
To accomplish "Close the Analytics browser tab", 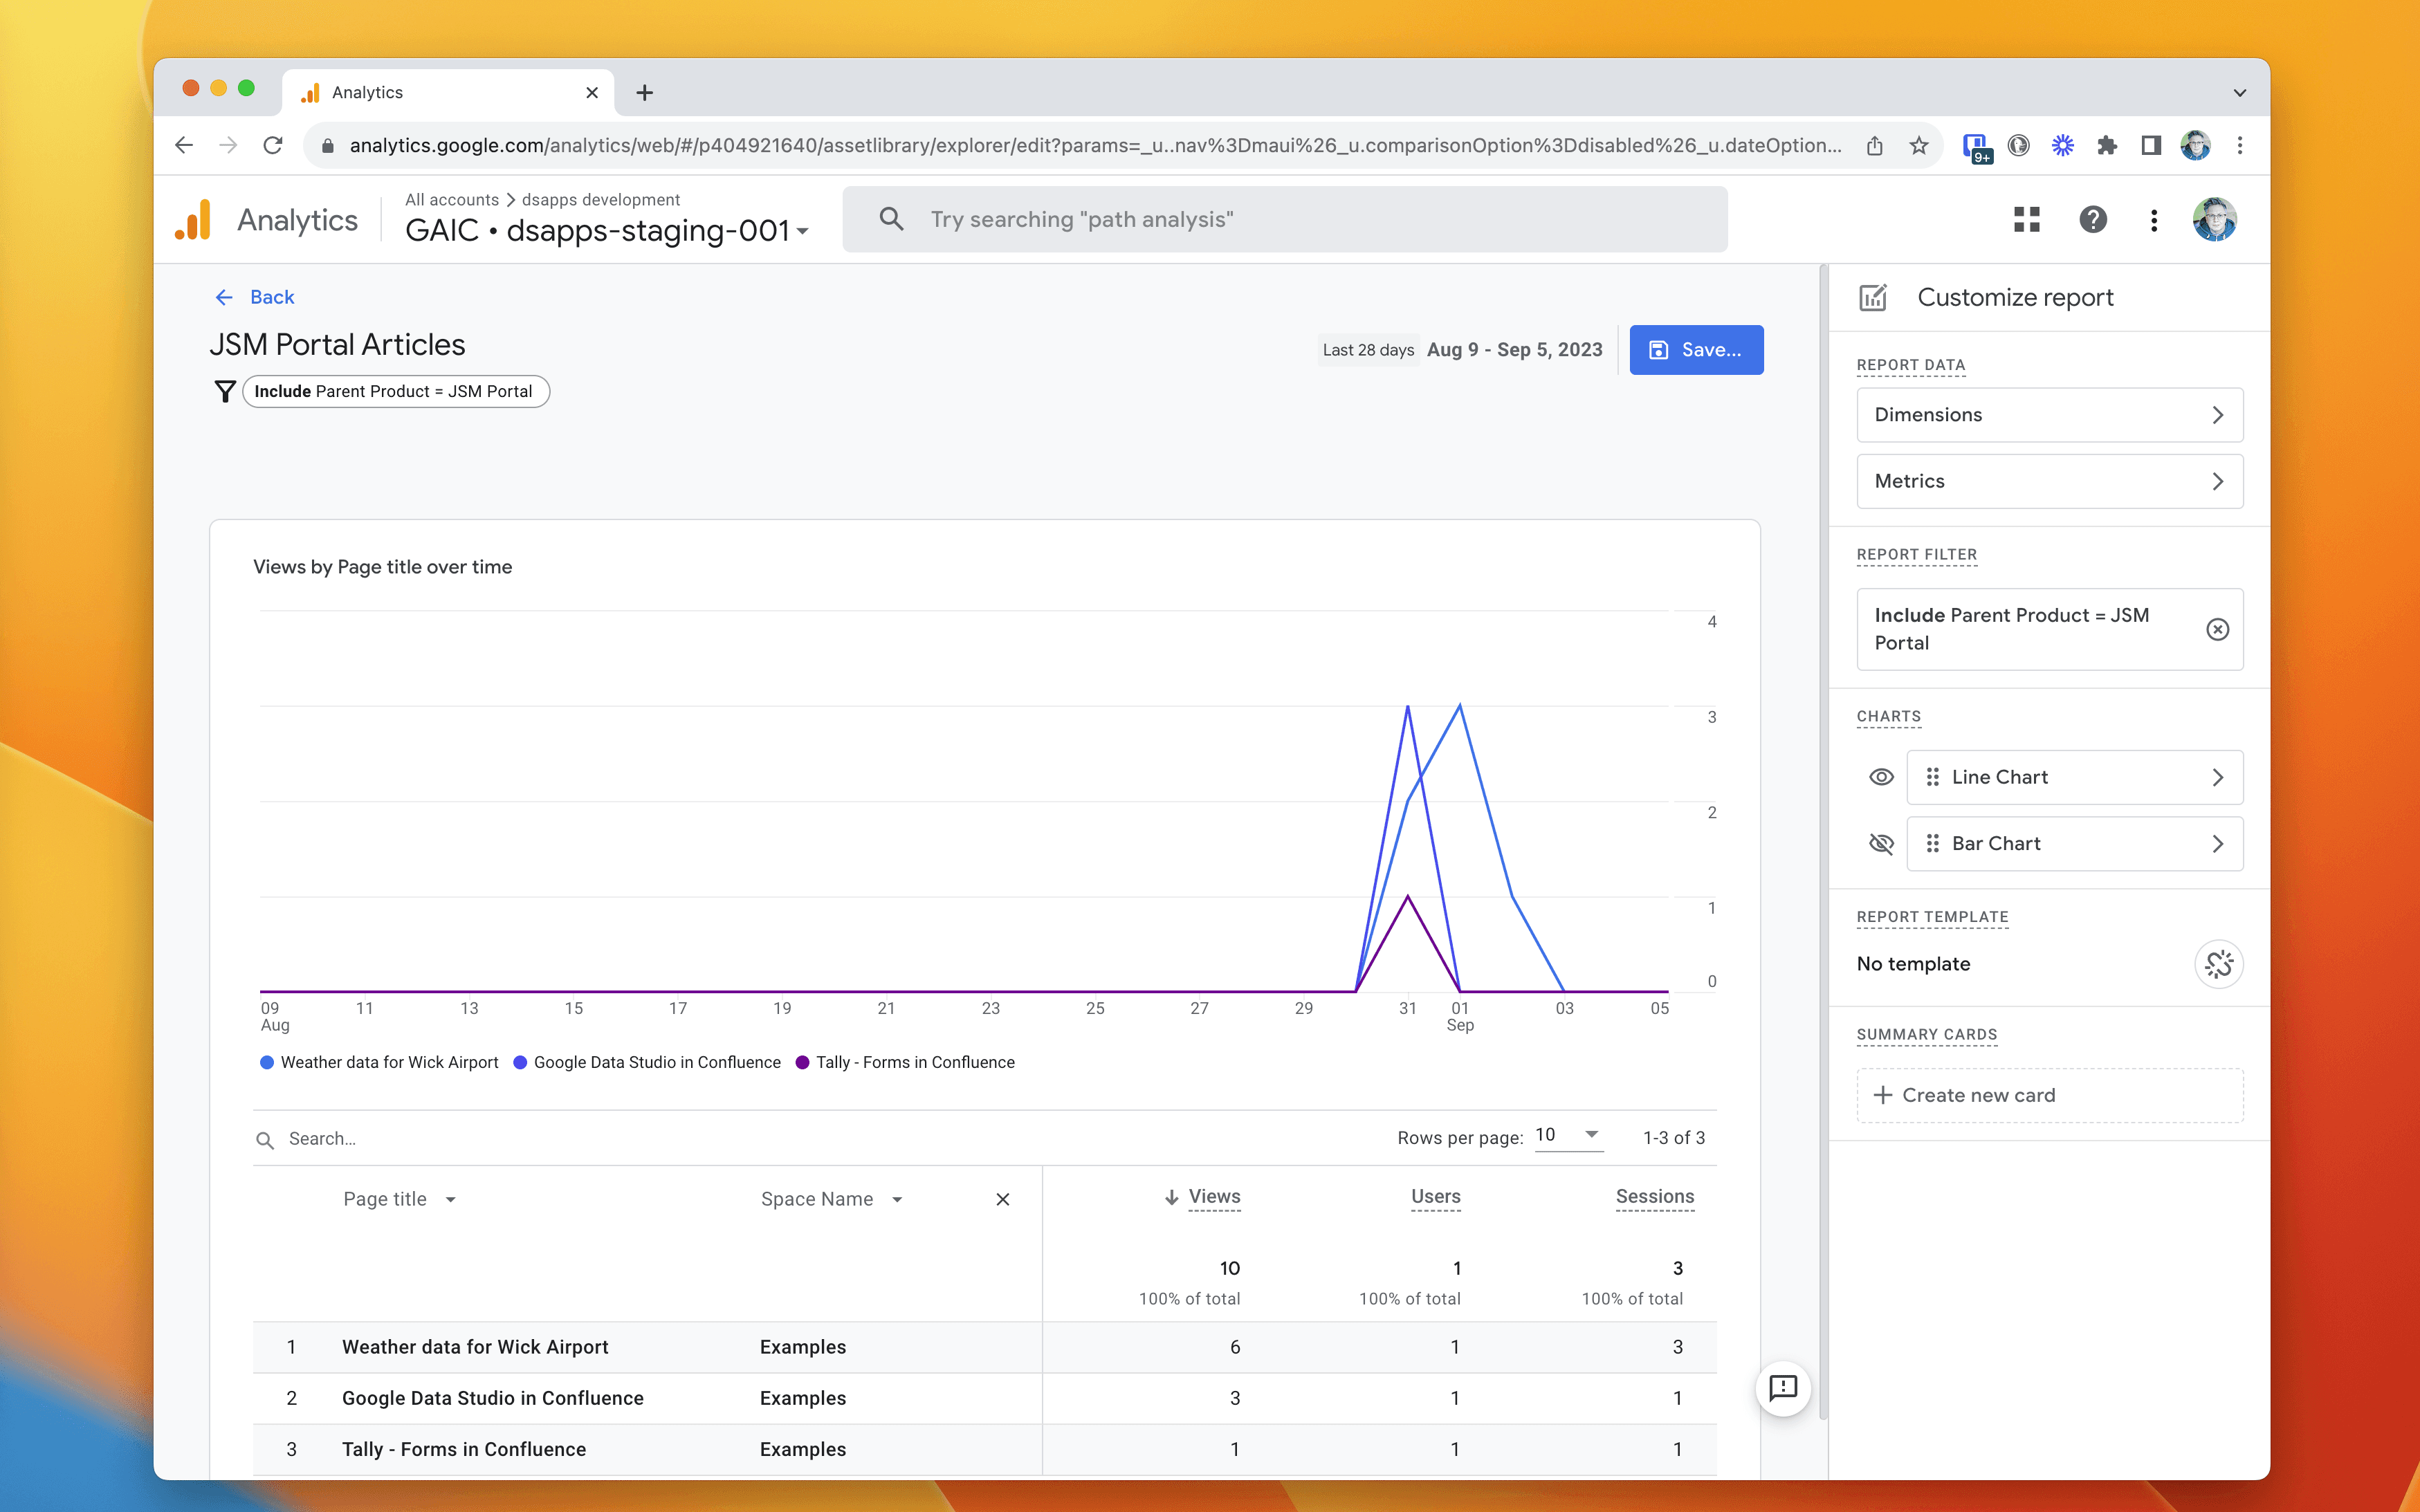I will point(592,93).
